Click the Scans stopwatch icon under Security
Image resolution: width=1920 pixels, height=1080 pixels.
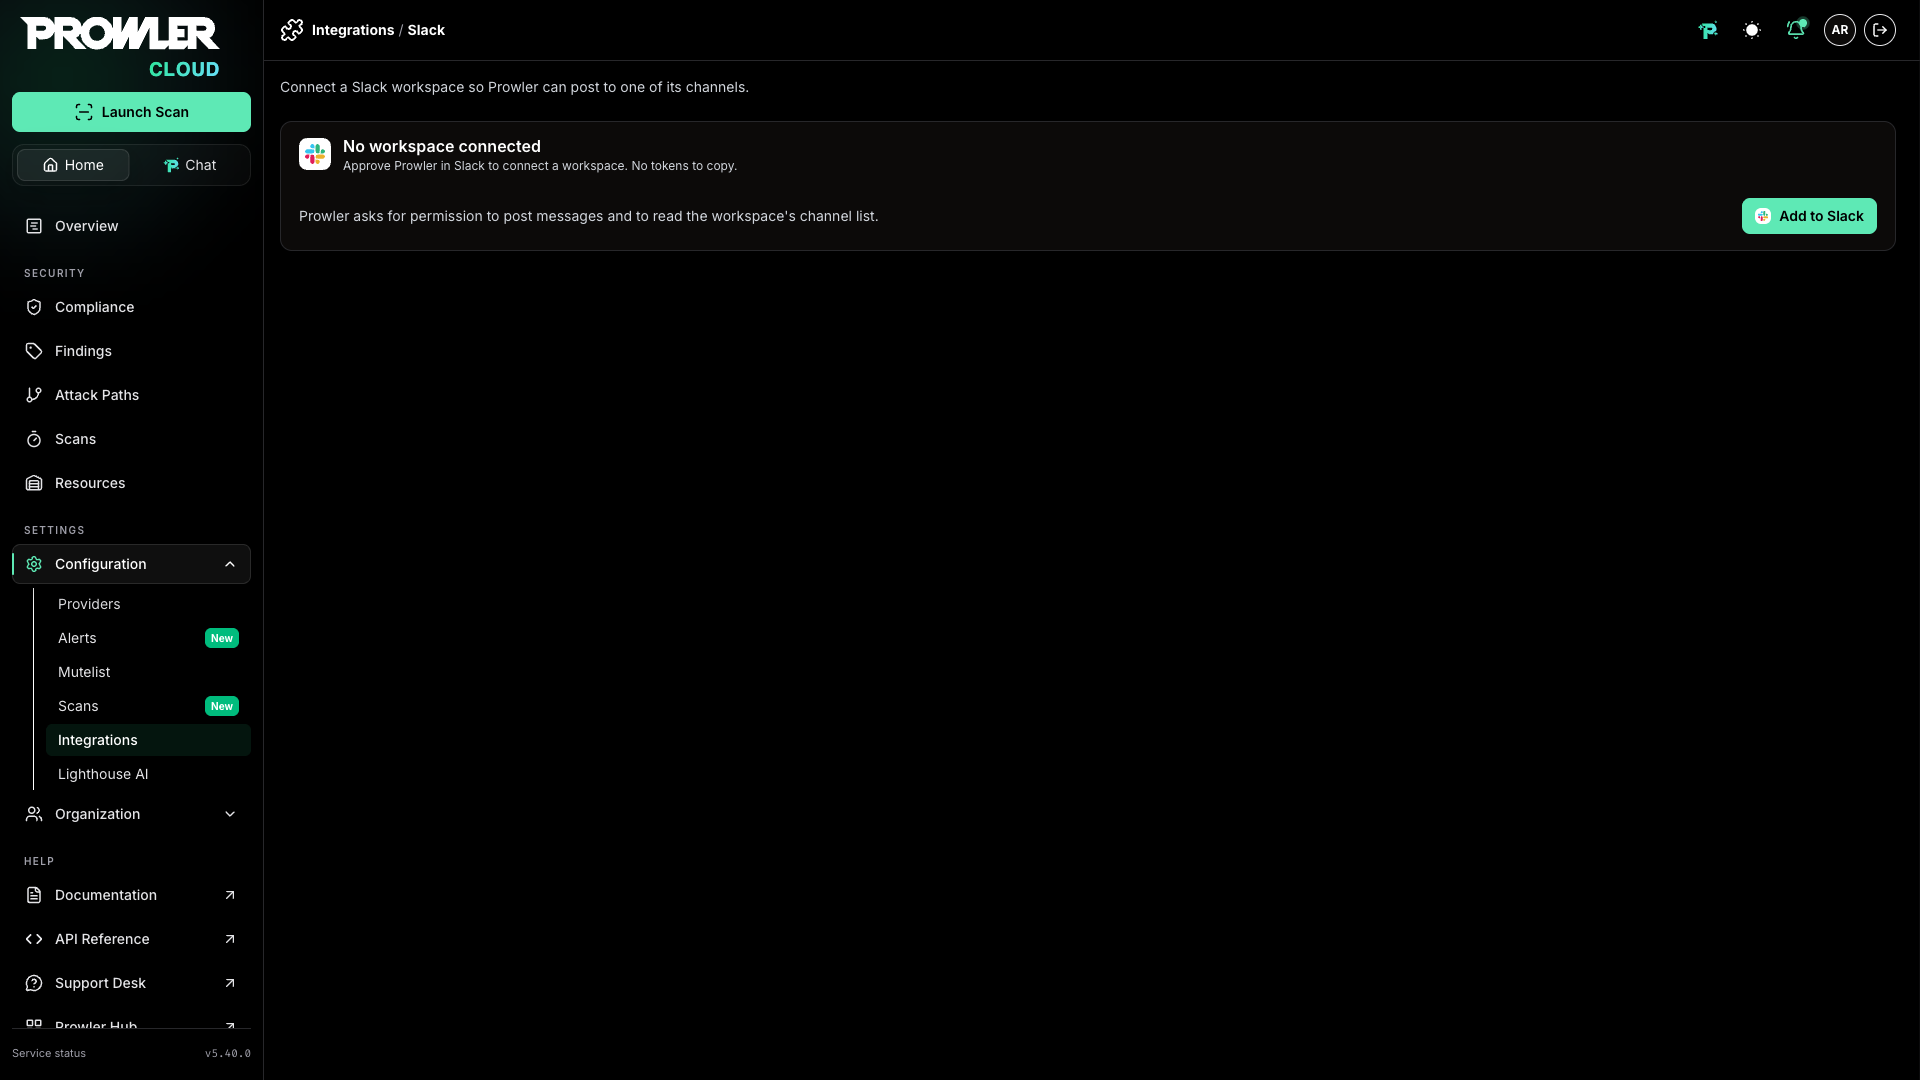pyautogui.click(x=34, y=439)
